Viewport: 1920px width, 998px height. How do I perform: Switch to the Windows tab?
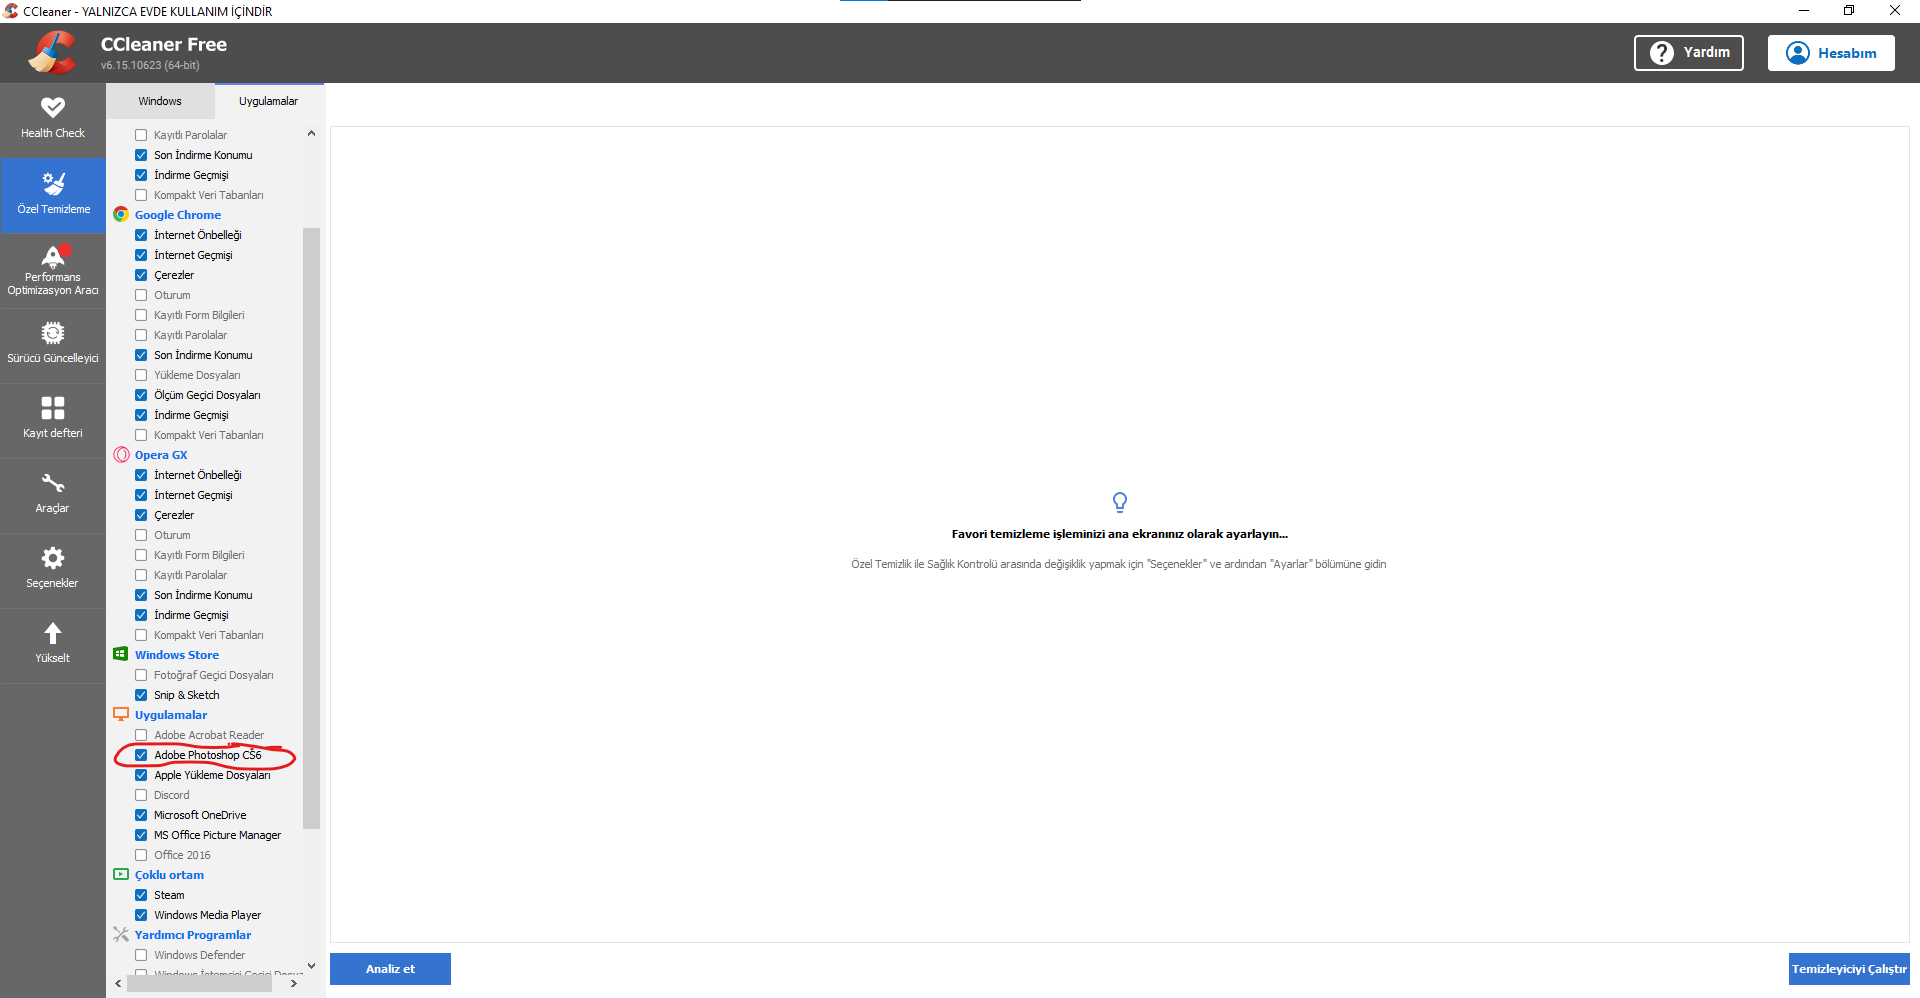tap(160, 101)
